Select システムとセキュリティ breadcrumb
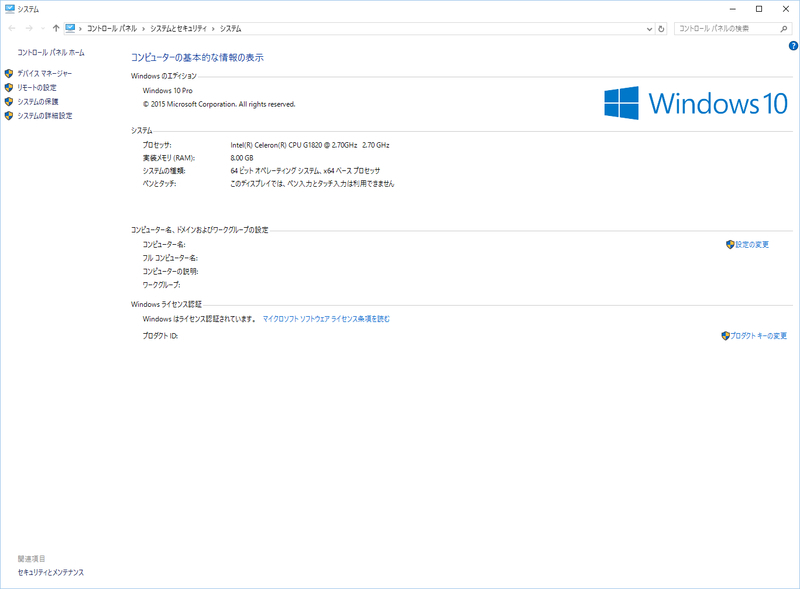The height and width of the screenshot is (589, 800). 178,29
